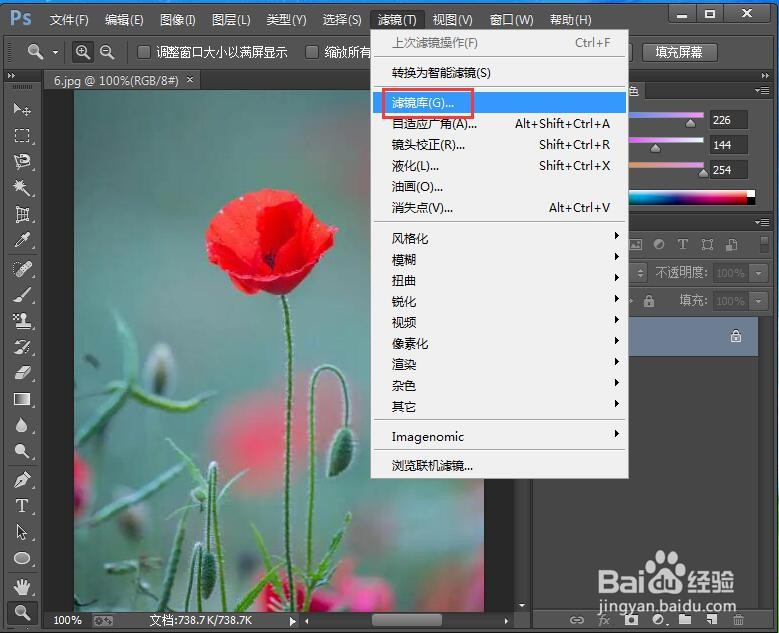Viewport: 779px width, 633px height.
Task: Expand the Imagenomic submenu
Action: (x=500, y=436)
